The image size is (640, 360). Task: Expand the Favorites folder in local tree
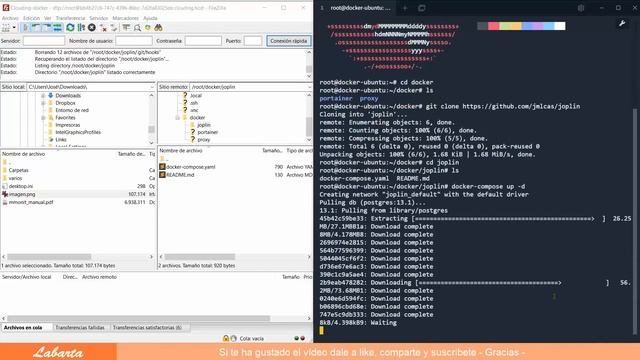(43, 118)
